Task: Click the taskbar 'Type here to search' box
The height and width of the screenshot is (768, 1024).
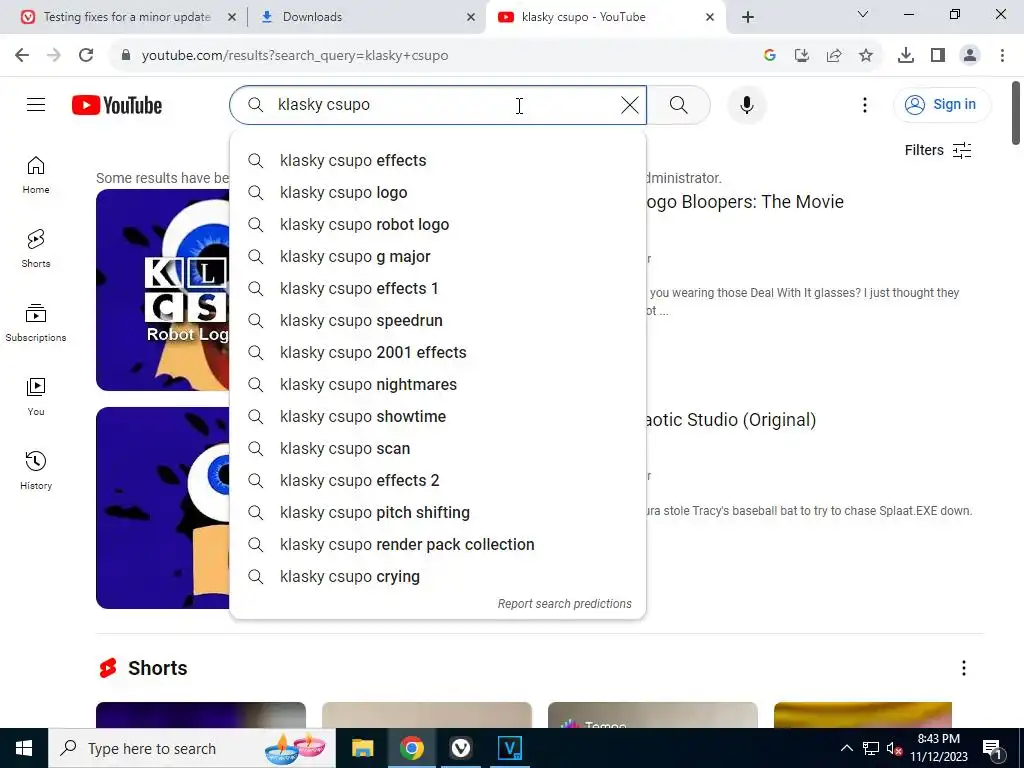Action: [x=192, y=748]
